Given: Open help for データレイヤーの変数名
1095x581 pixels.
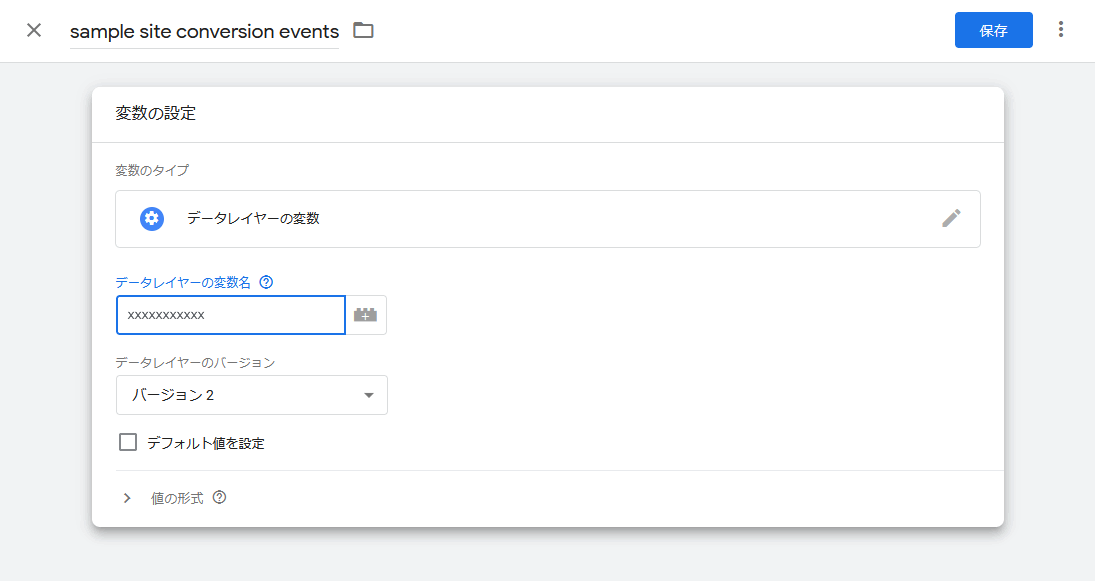Looking at the screenshot, I should [266, 282].
